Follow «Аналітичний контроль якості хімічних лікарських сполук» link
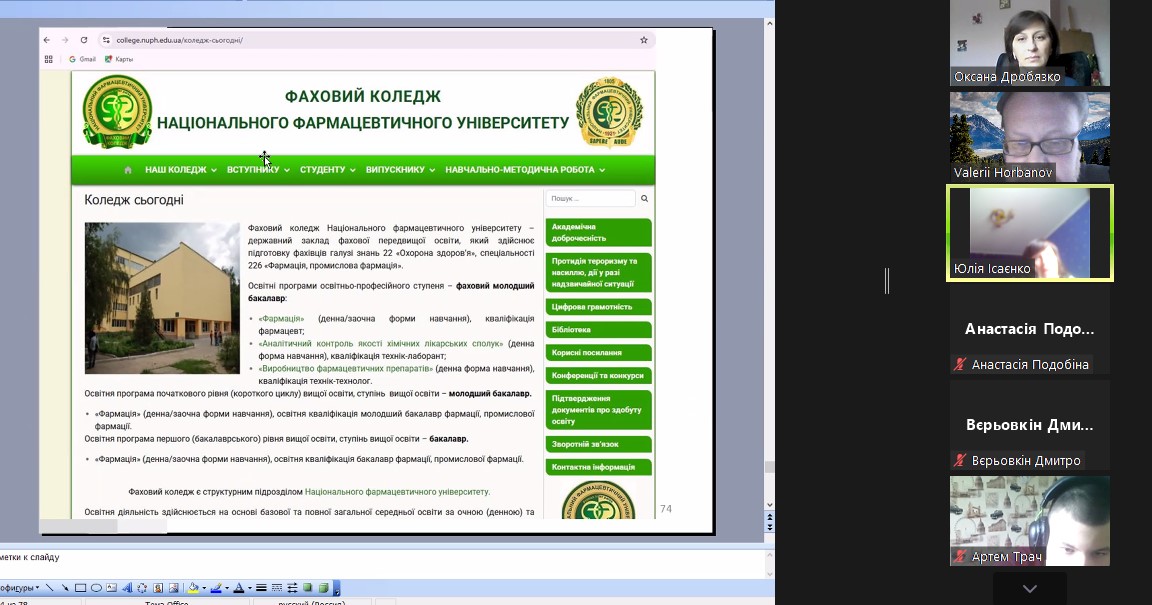 [381, 343]
